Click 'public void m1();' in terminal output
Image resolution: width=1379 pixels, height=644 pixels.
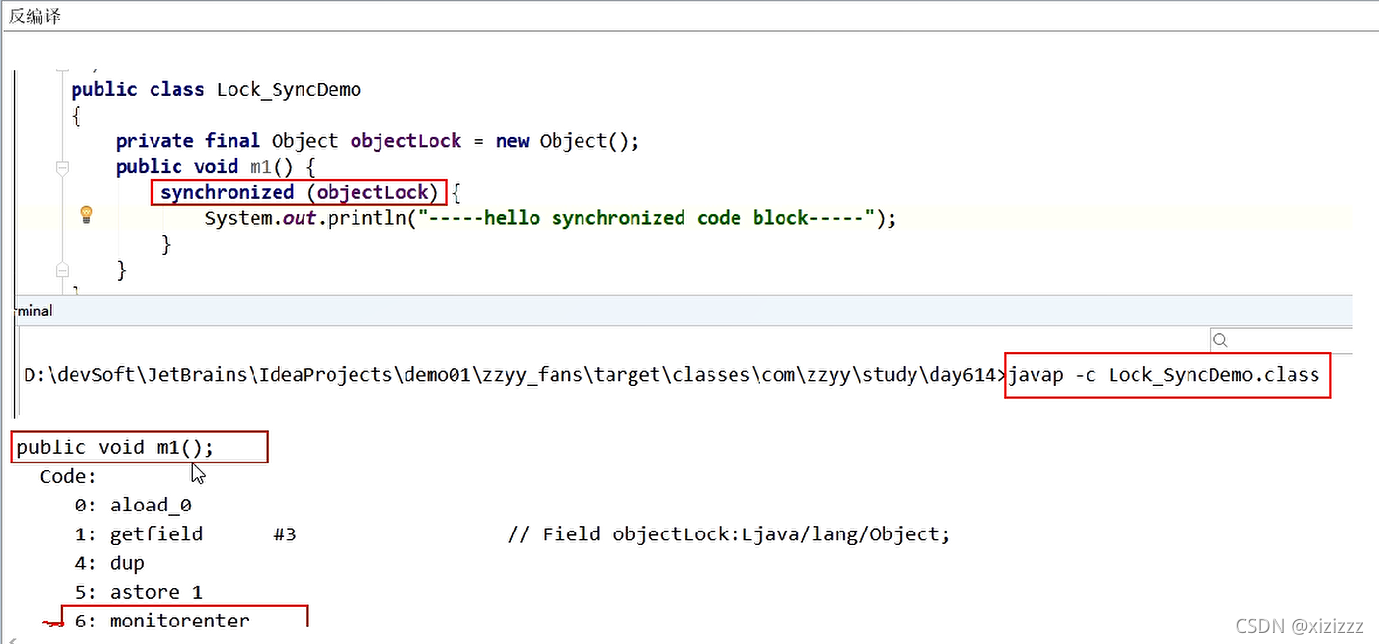click(115, 447)
